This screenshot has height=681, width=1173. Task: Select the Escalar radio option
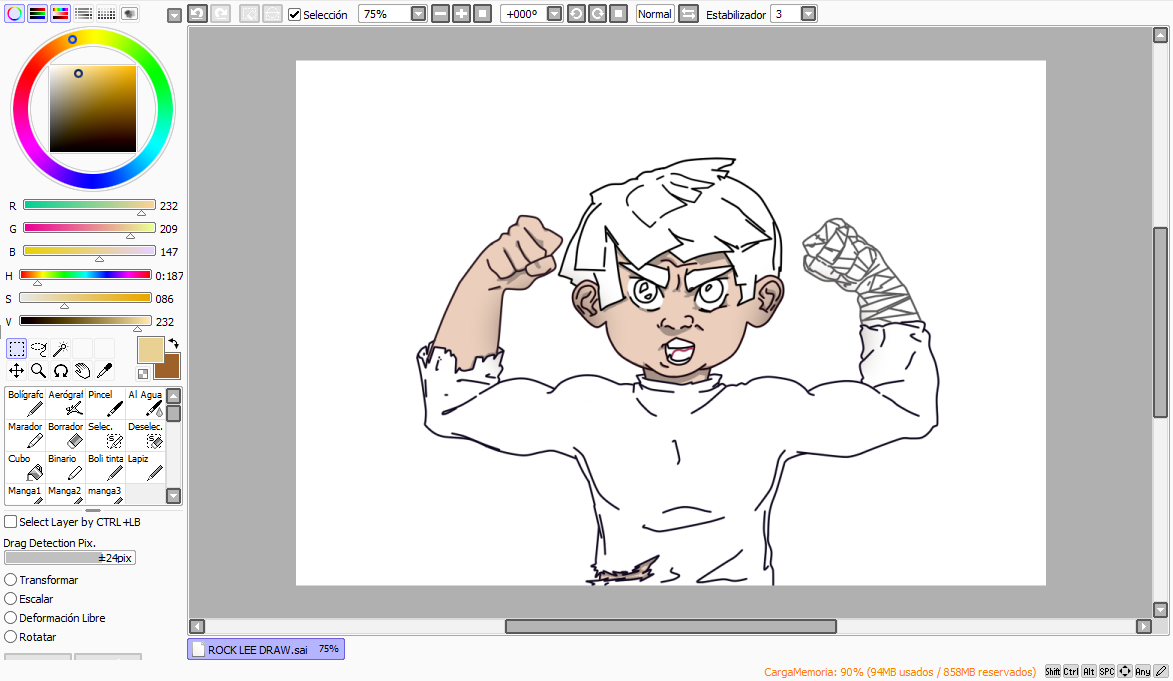tap(10, 599)
